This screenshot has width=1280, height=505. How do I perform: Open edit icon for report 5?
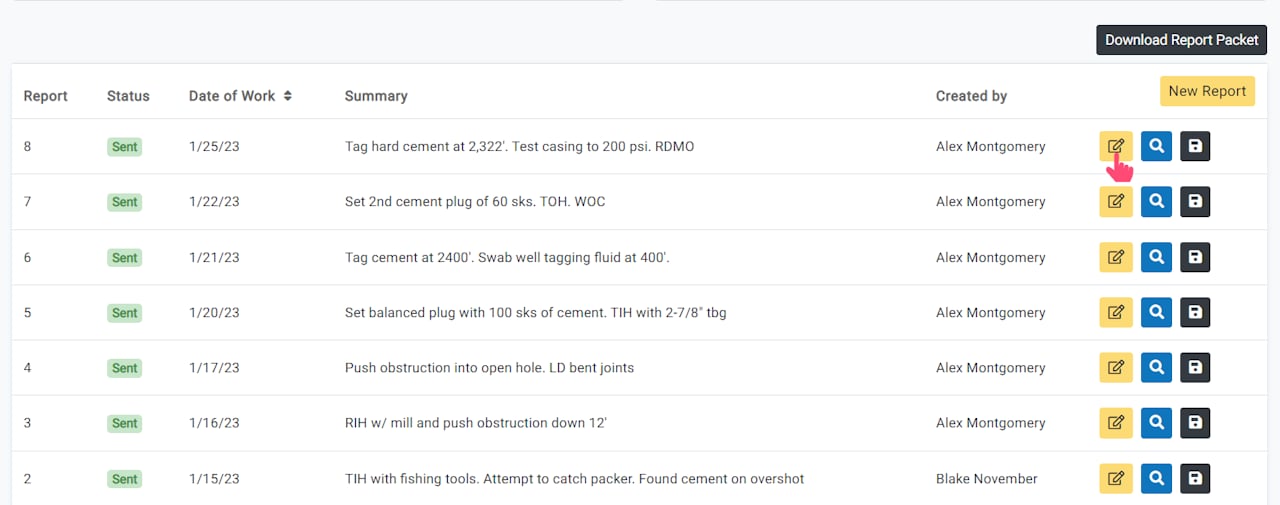coord(1116,312)
